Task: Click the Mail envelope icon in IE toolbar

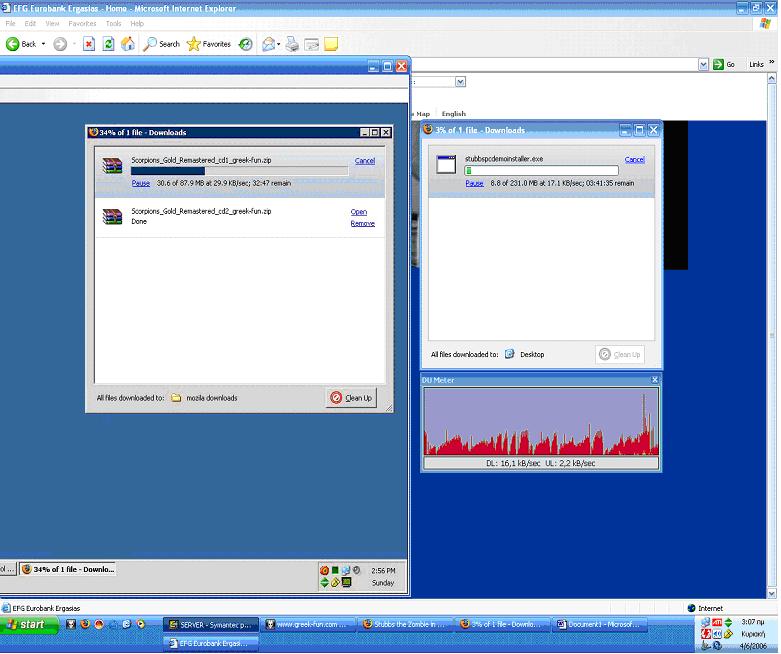Action: 268,44
